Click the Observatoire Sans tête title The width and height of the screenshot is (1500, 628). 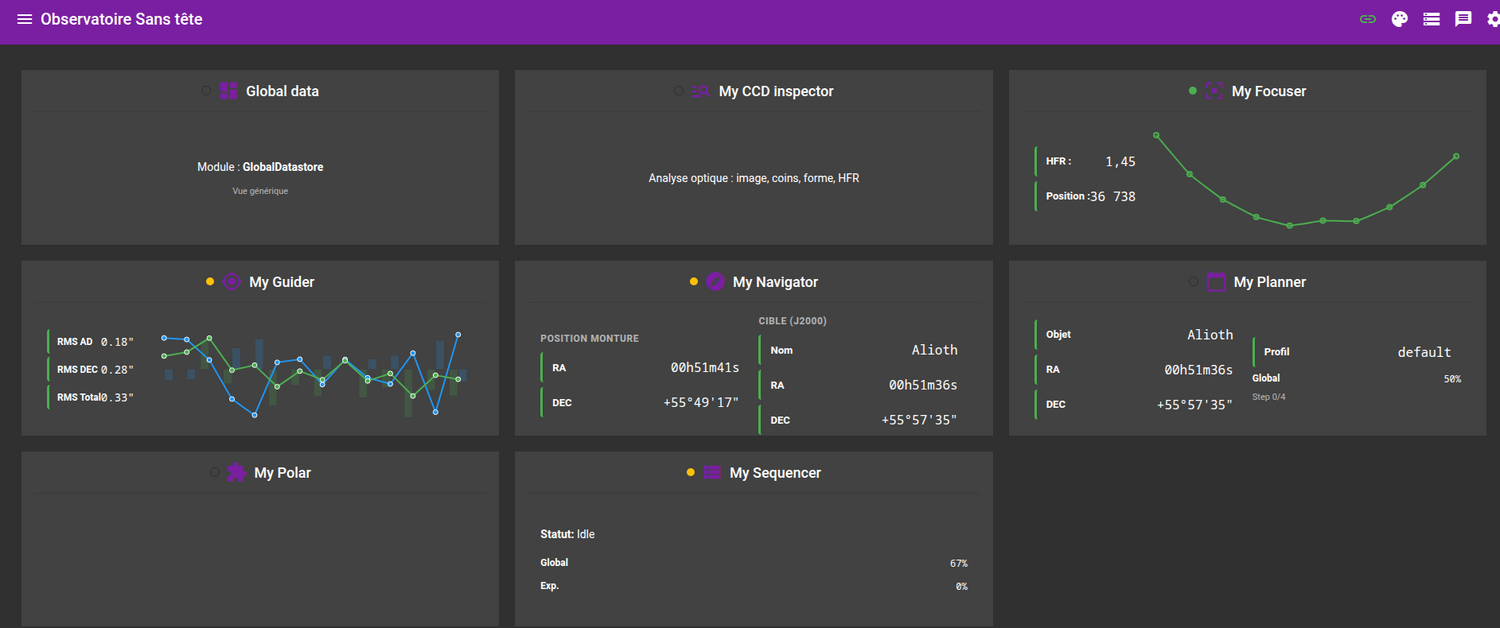(122, 19)
